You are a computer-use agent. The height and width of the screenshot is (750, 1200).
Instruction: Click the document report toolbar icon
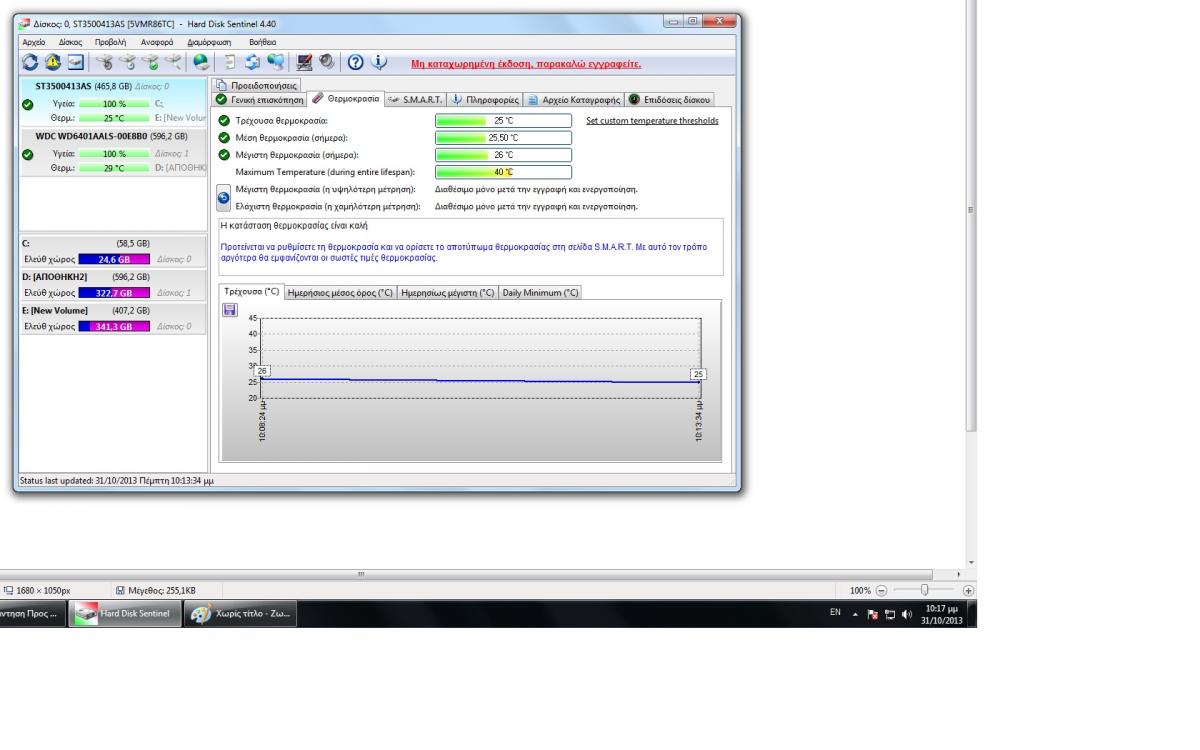(x=230, y=62)
